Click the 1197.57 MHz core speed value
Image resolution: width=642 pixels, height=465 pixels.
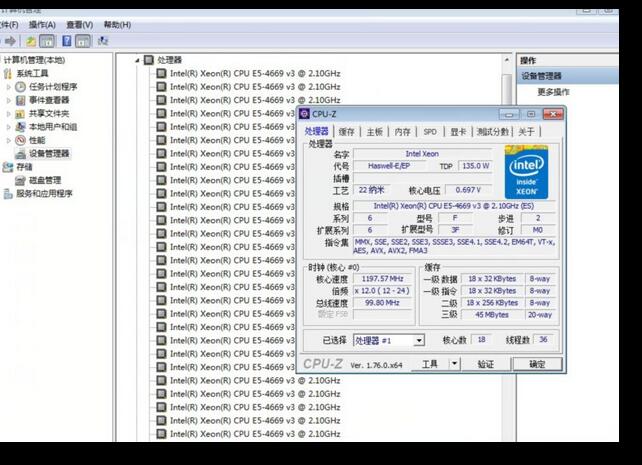click(x=382, y=279)
